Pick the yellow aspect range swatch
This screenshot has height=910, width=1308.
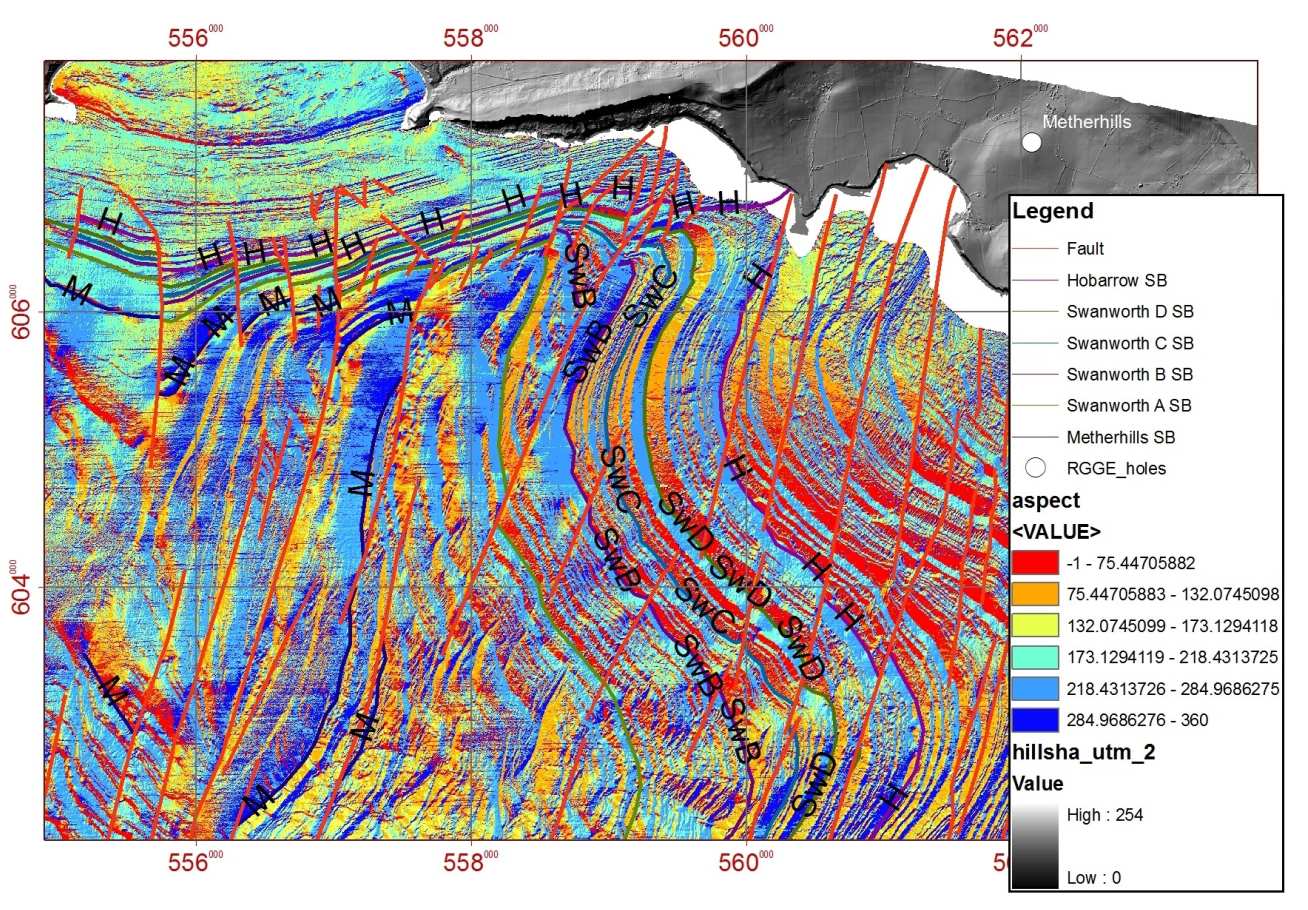coord(1036,626)
